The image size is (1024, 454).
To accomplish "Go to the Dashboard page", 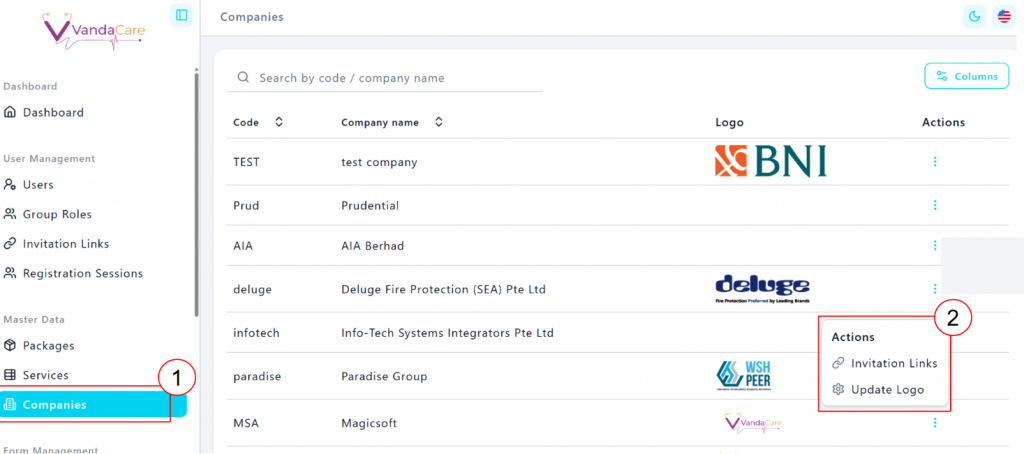I will click(53, 112).
